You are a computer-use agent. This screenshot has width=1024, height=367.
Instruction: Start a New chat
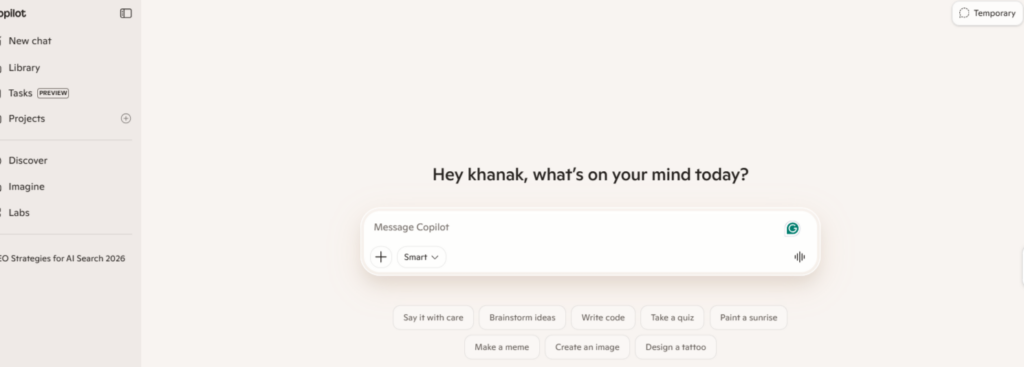pyautogui.click(x=30, y=40)
